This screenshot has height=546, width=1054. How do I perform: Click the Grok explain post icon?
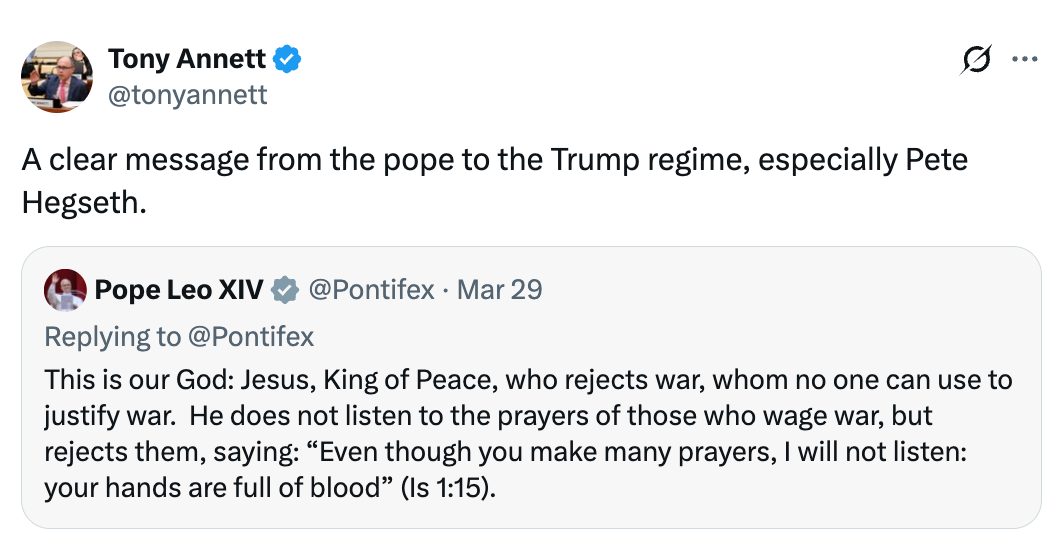(975, 60)
